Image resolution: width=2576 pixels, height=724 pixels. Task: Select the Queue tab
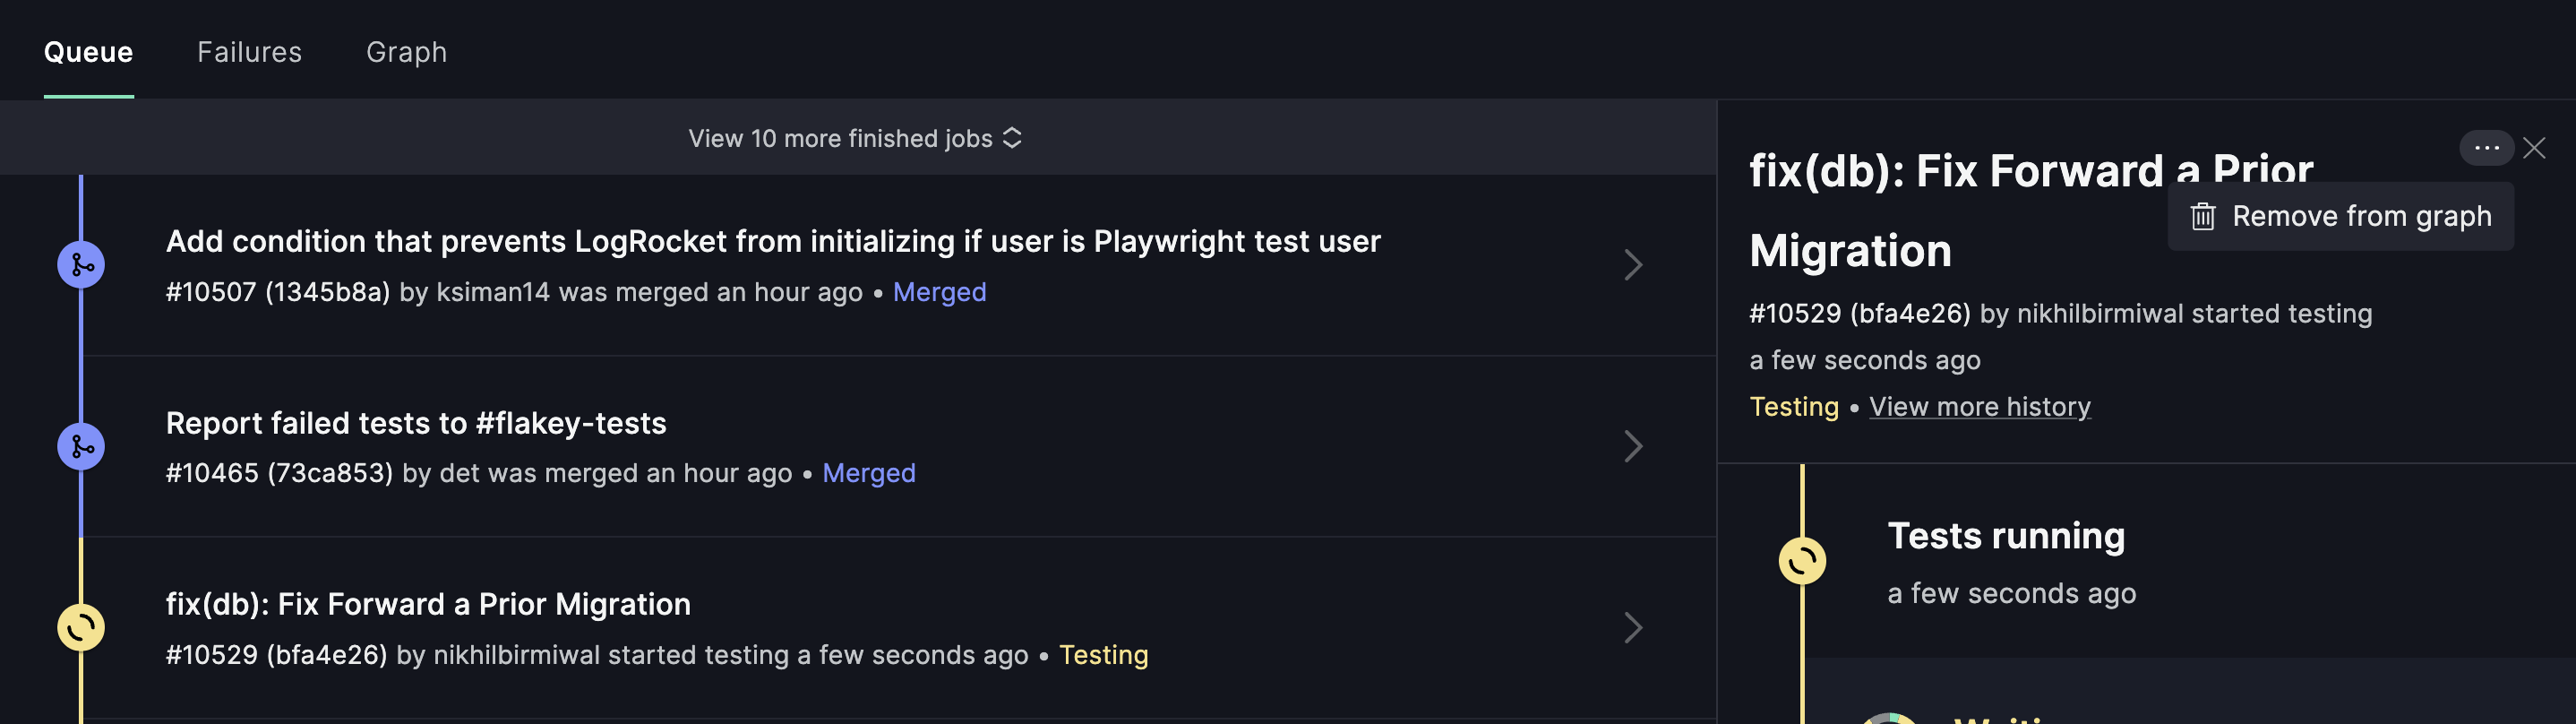(x=88, y=52)
